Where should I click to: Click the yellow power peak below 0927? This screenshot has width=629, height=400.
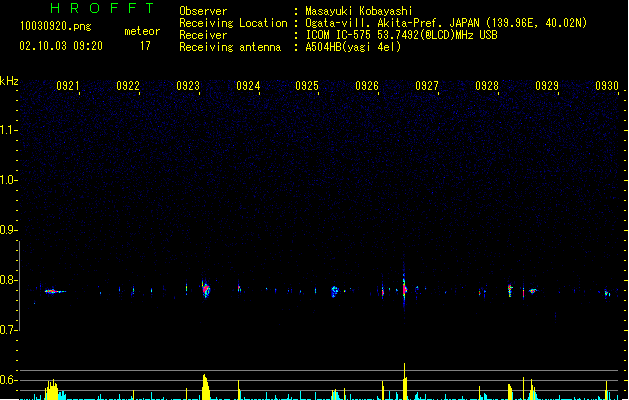405,381
